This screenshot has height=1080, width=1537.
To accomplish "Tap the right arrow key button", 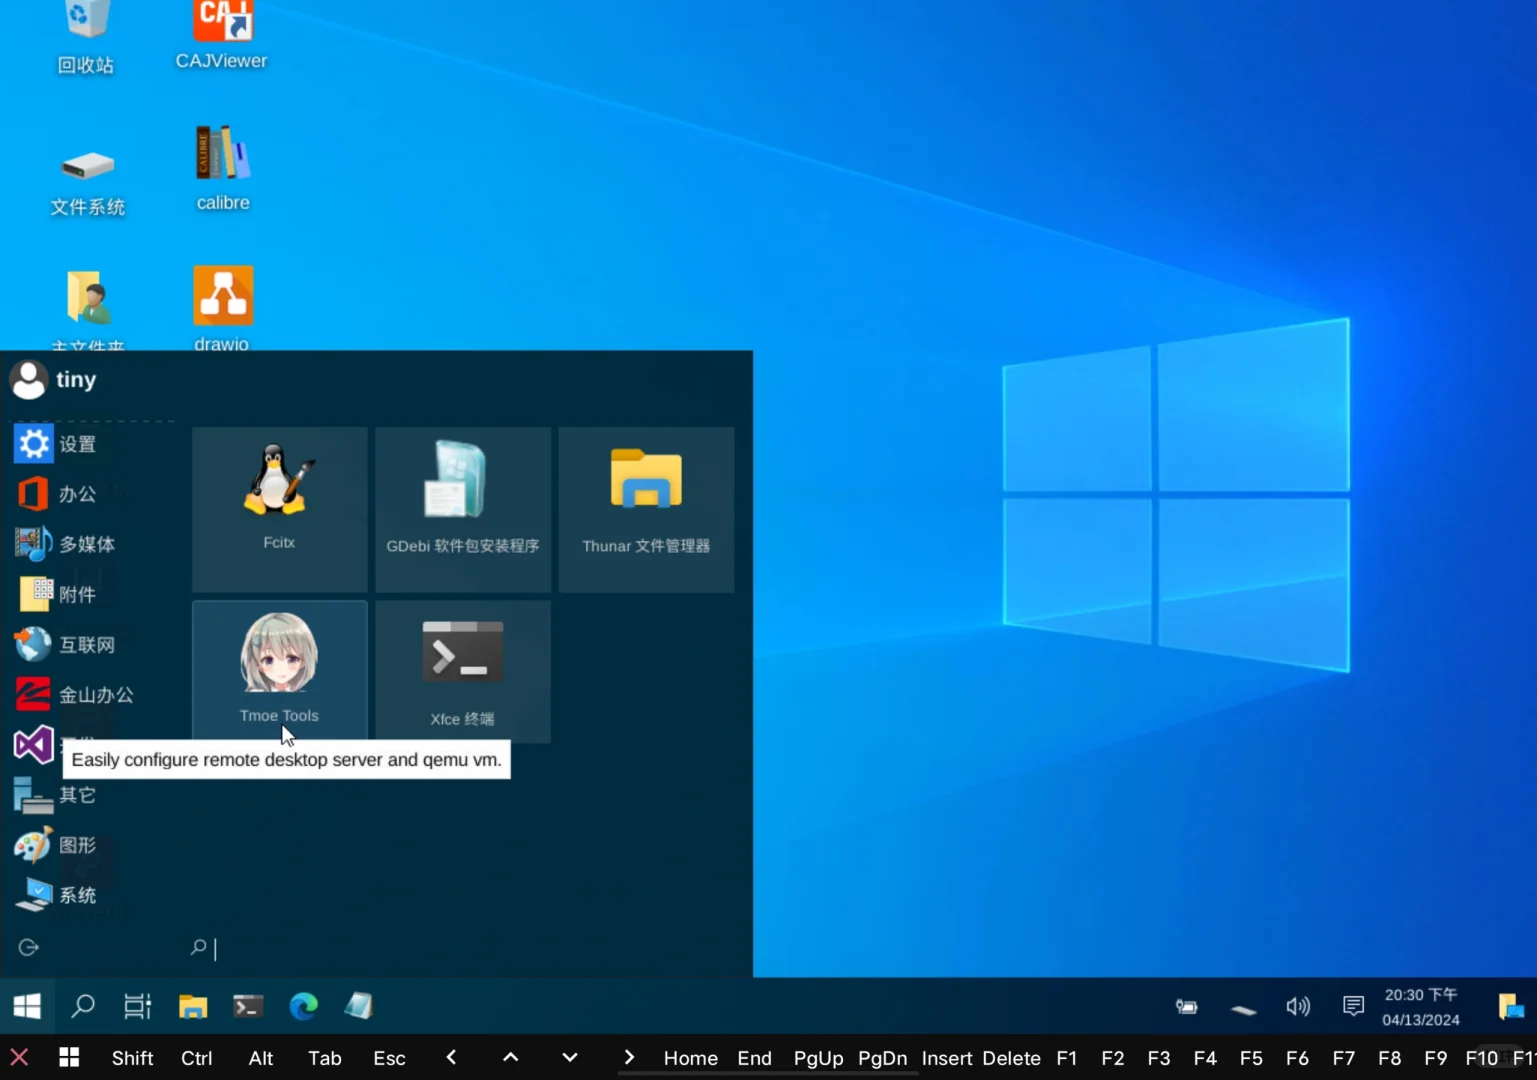I will pos(629,1057).
